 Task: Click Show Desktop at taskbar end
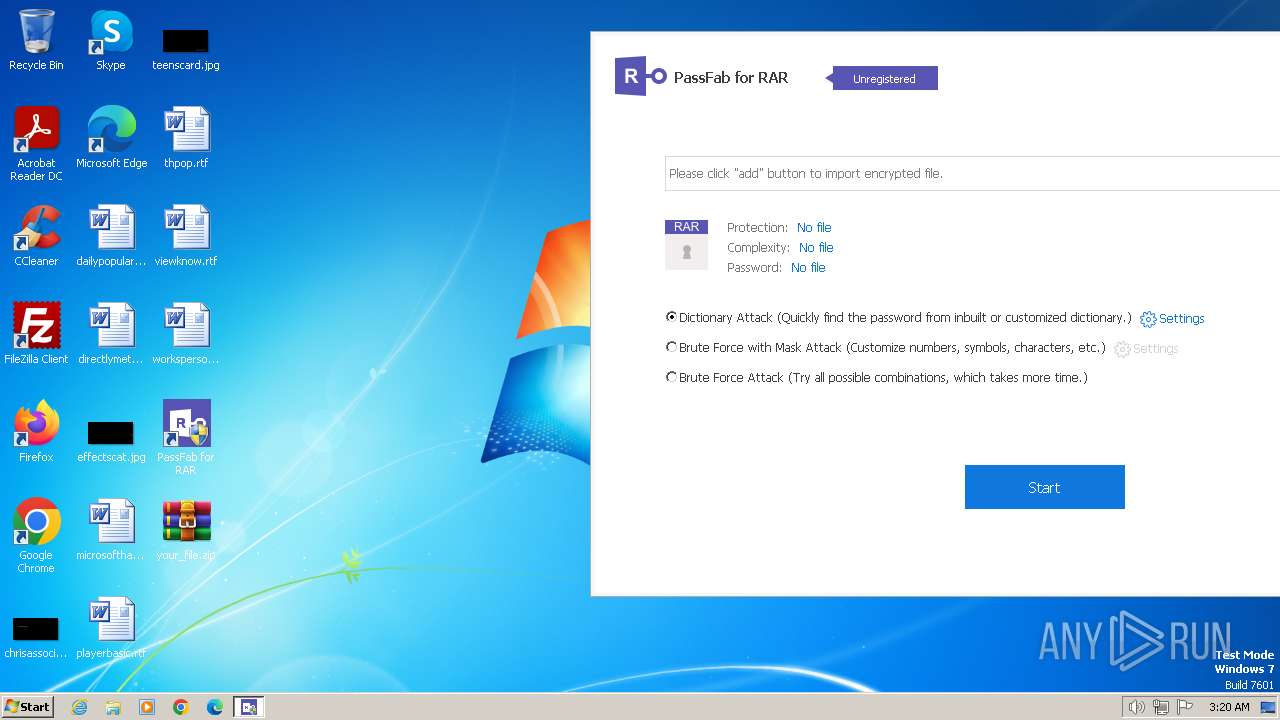1269,707
